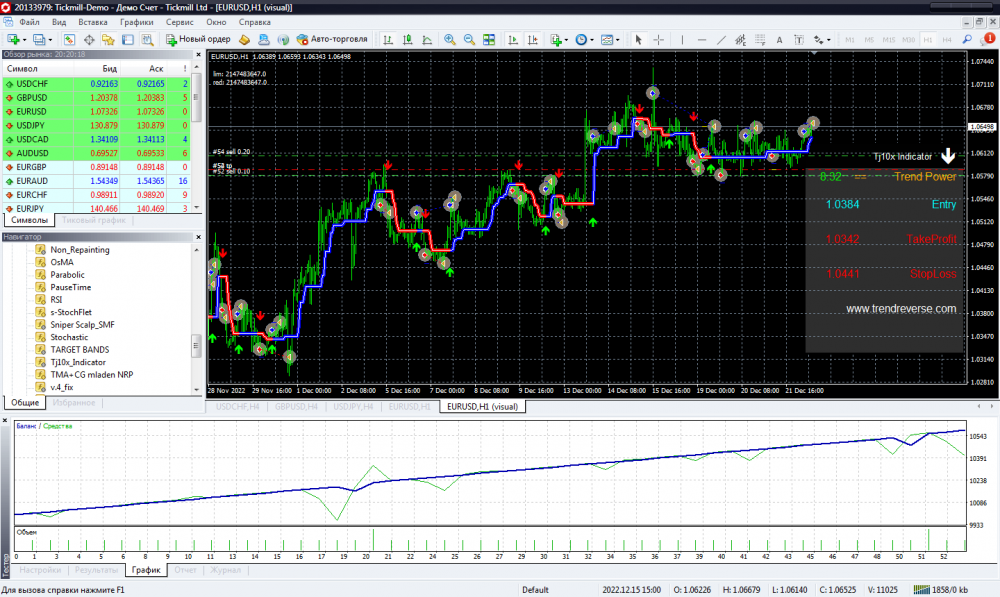Click the Market Watch scrollbar thumb
Image resolution: width=1000 pixels, height=597 pixels.
pos(196,98)
